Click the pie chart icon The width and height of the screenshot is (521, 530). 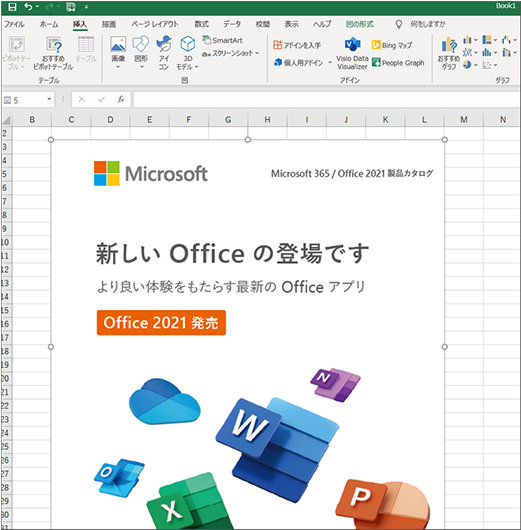point(467,65)
